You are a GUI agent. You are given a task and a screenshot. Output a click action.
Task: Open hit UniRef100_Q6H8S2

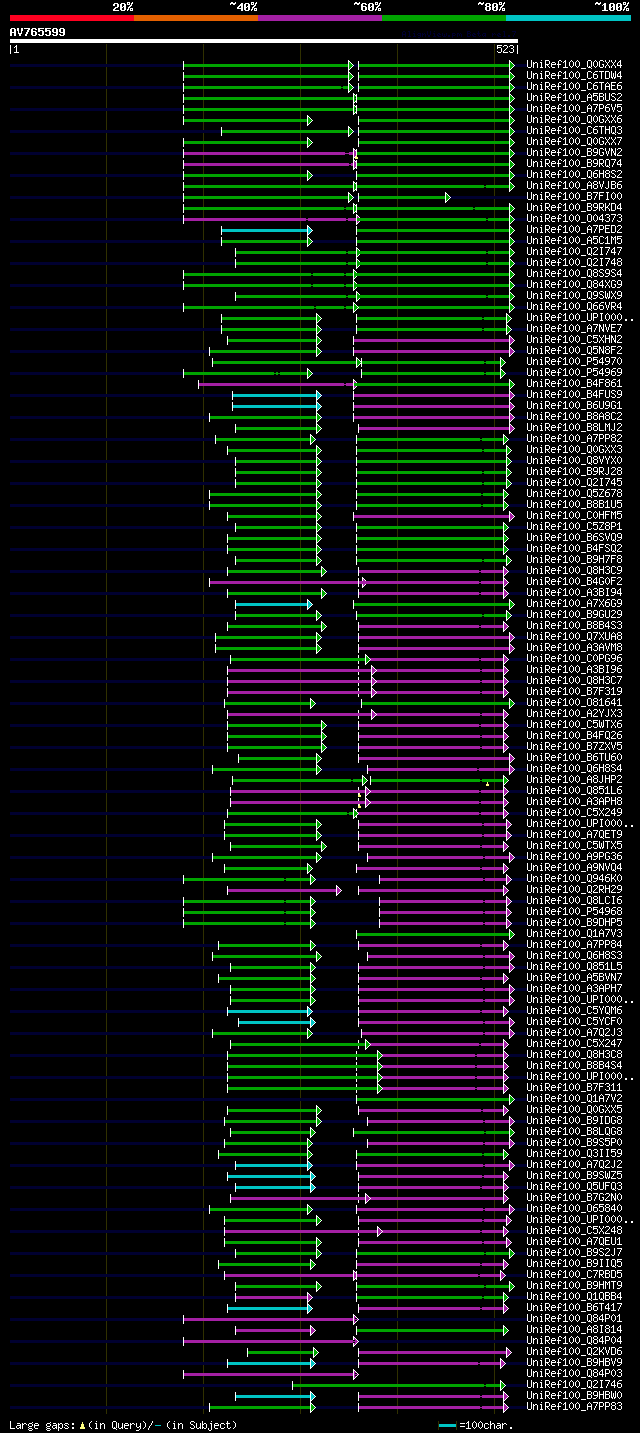[574, 174]
